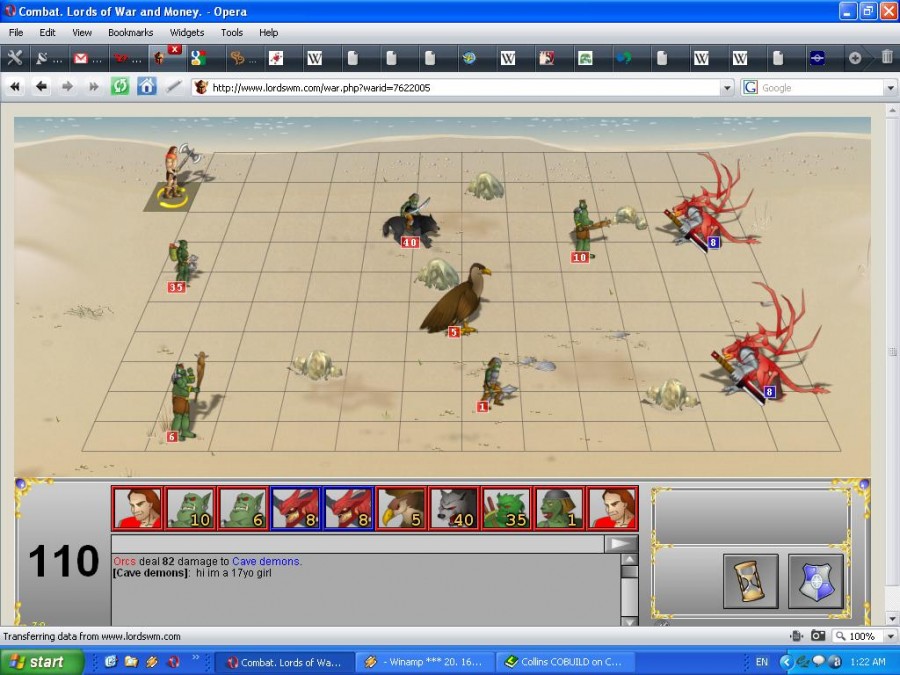Viewport: 900px width, 675px height.
Task: Click the Wait hourglass button
Action: 751,581
